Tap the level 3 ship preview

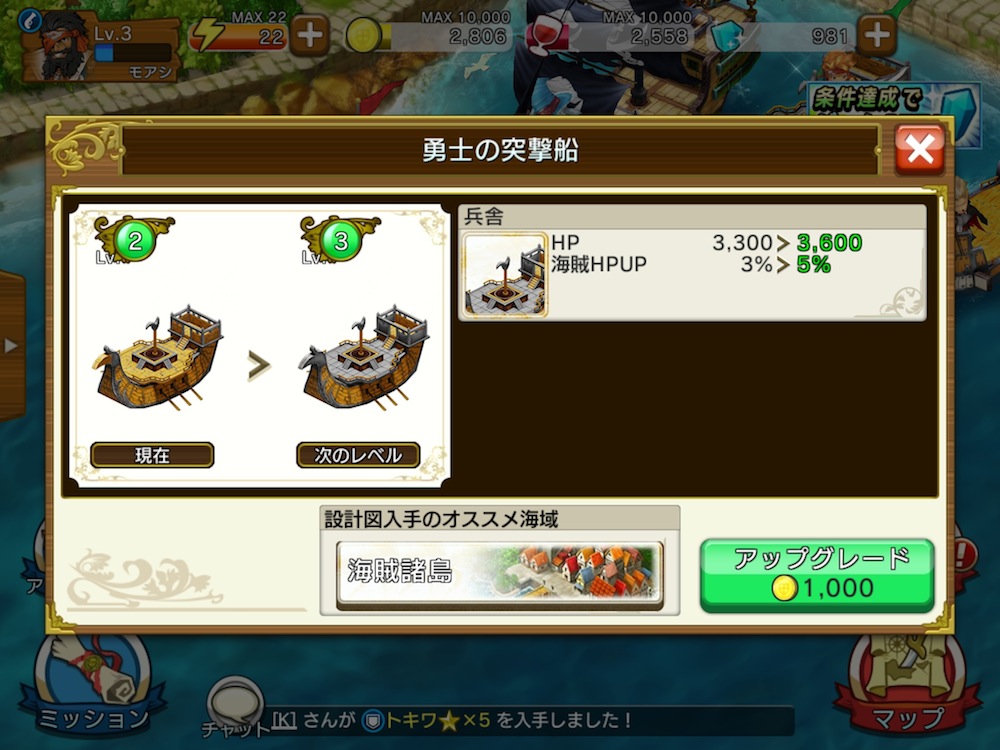[x=364, y=358]
